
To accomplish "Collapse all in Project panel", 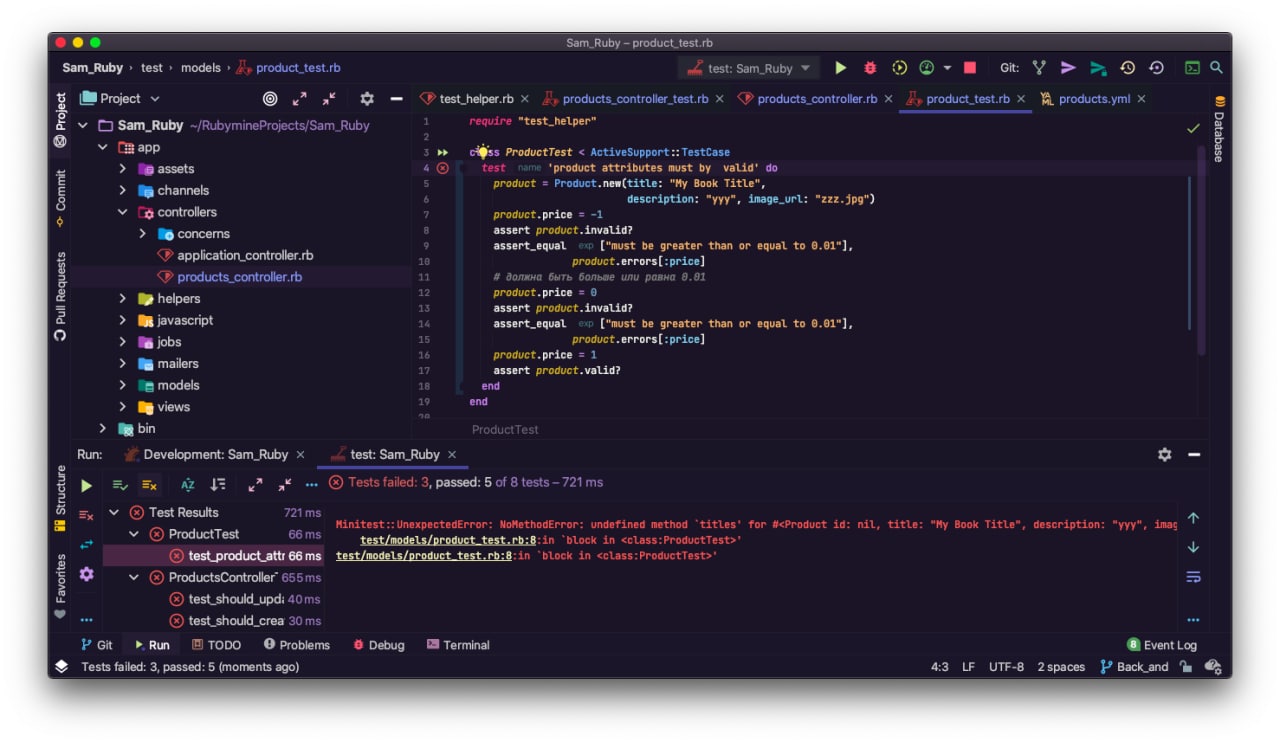I will pos(329,99).
